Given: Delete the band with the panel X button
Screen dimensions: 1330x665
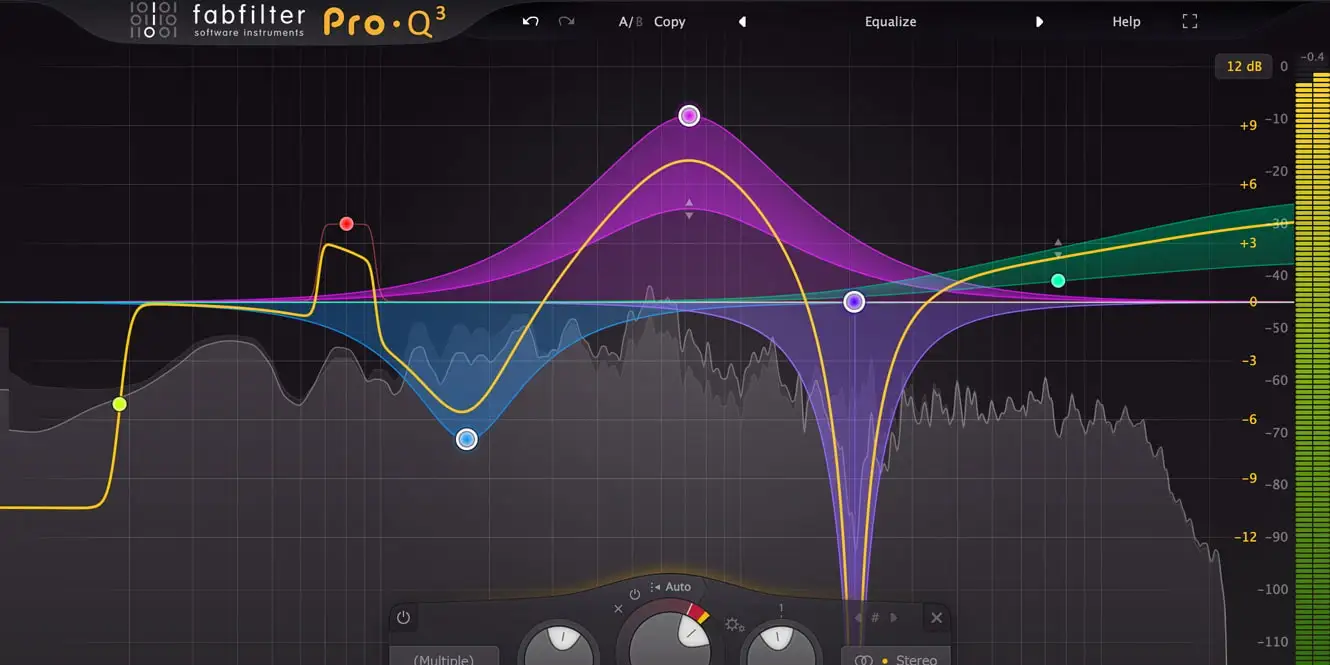Looking at the screenshot, I should pyautogui.click(x=937, y=618).
